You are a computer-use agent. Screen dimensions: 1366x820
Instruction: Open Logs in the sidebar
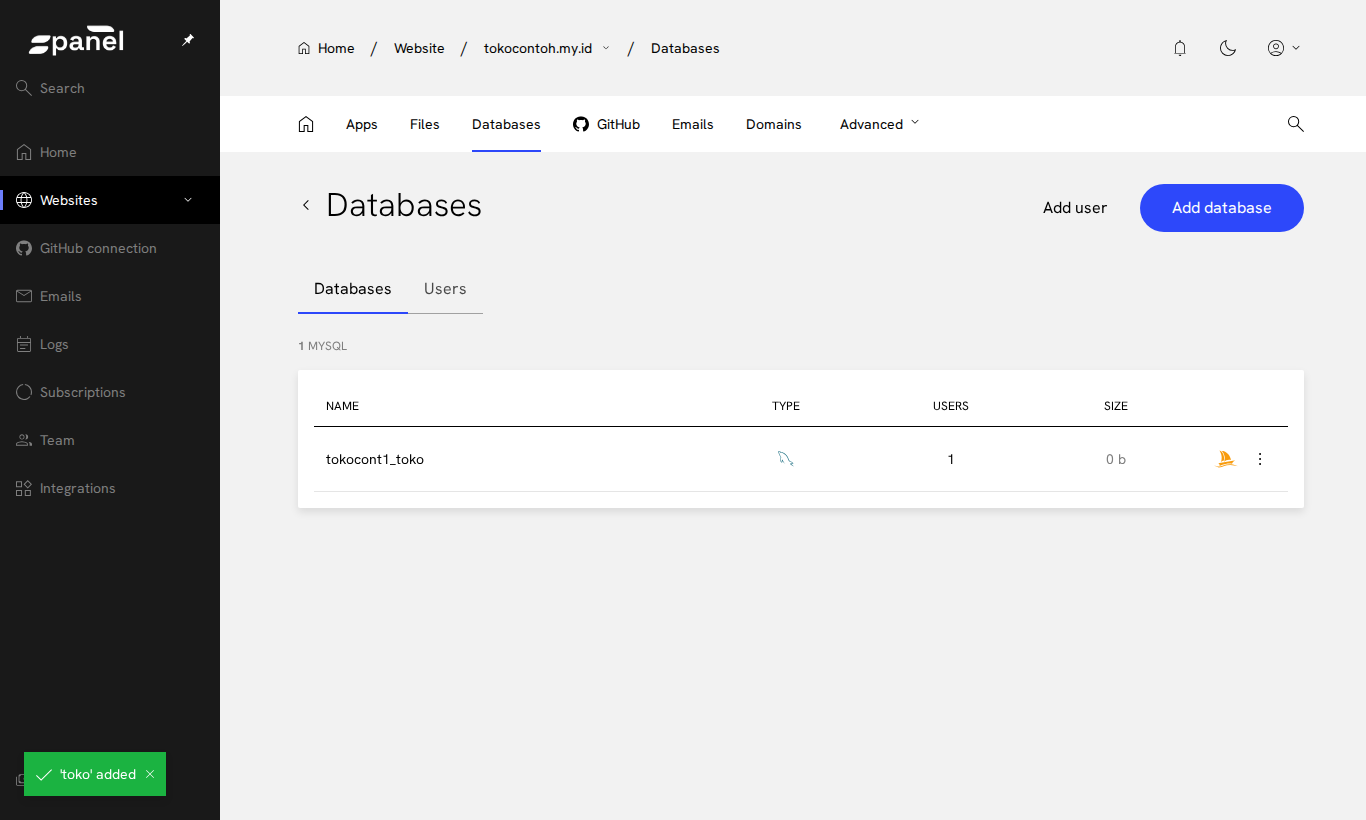click(x=110, y=344)
